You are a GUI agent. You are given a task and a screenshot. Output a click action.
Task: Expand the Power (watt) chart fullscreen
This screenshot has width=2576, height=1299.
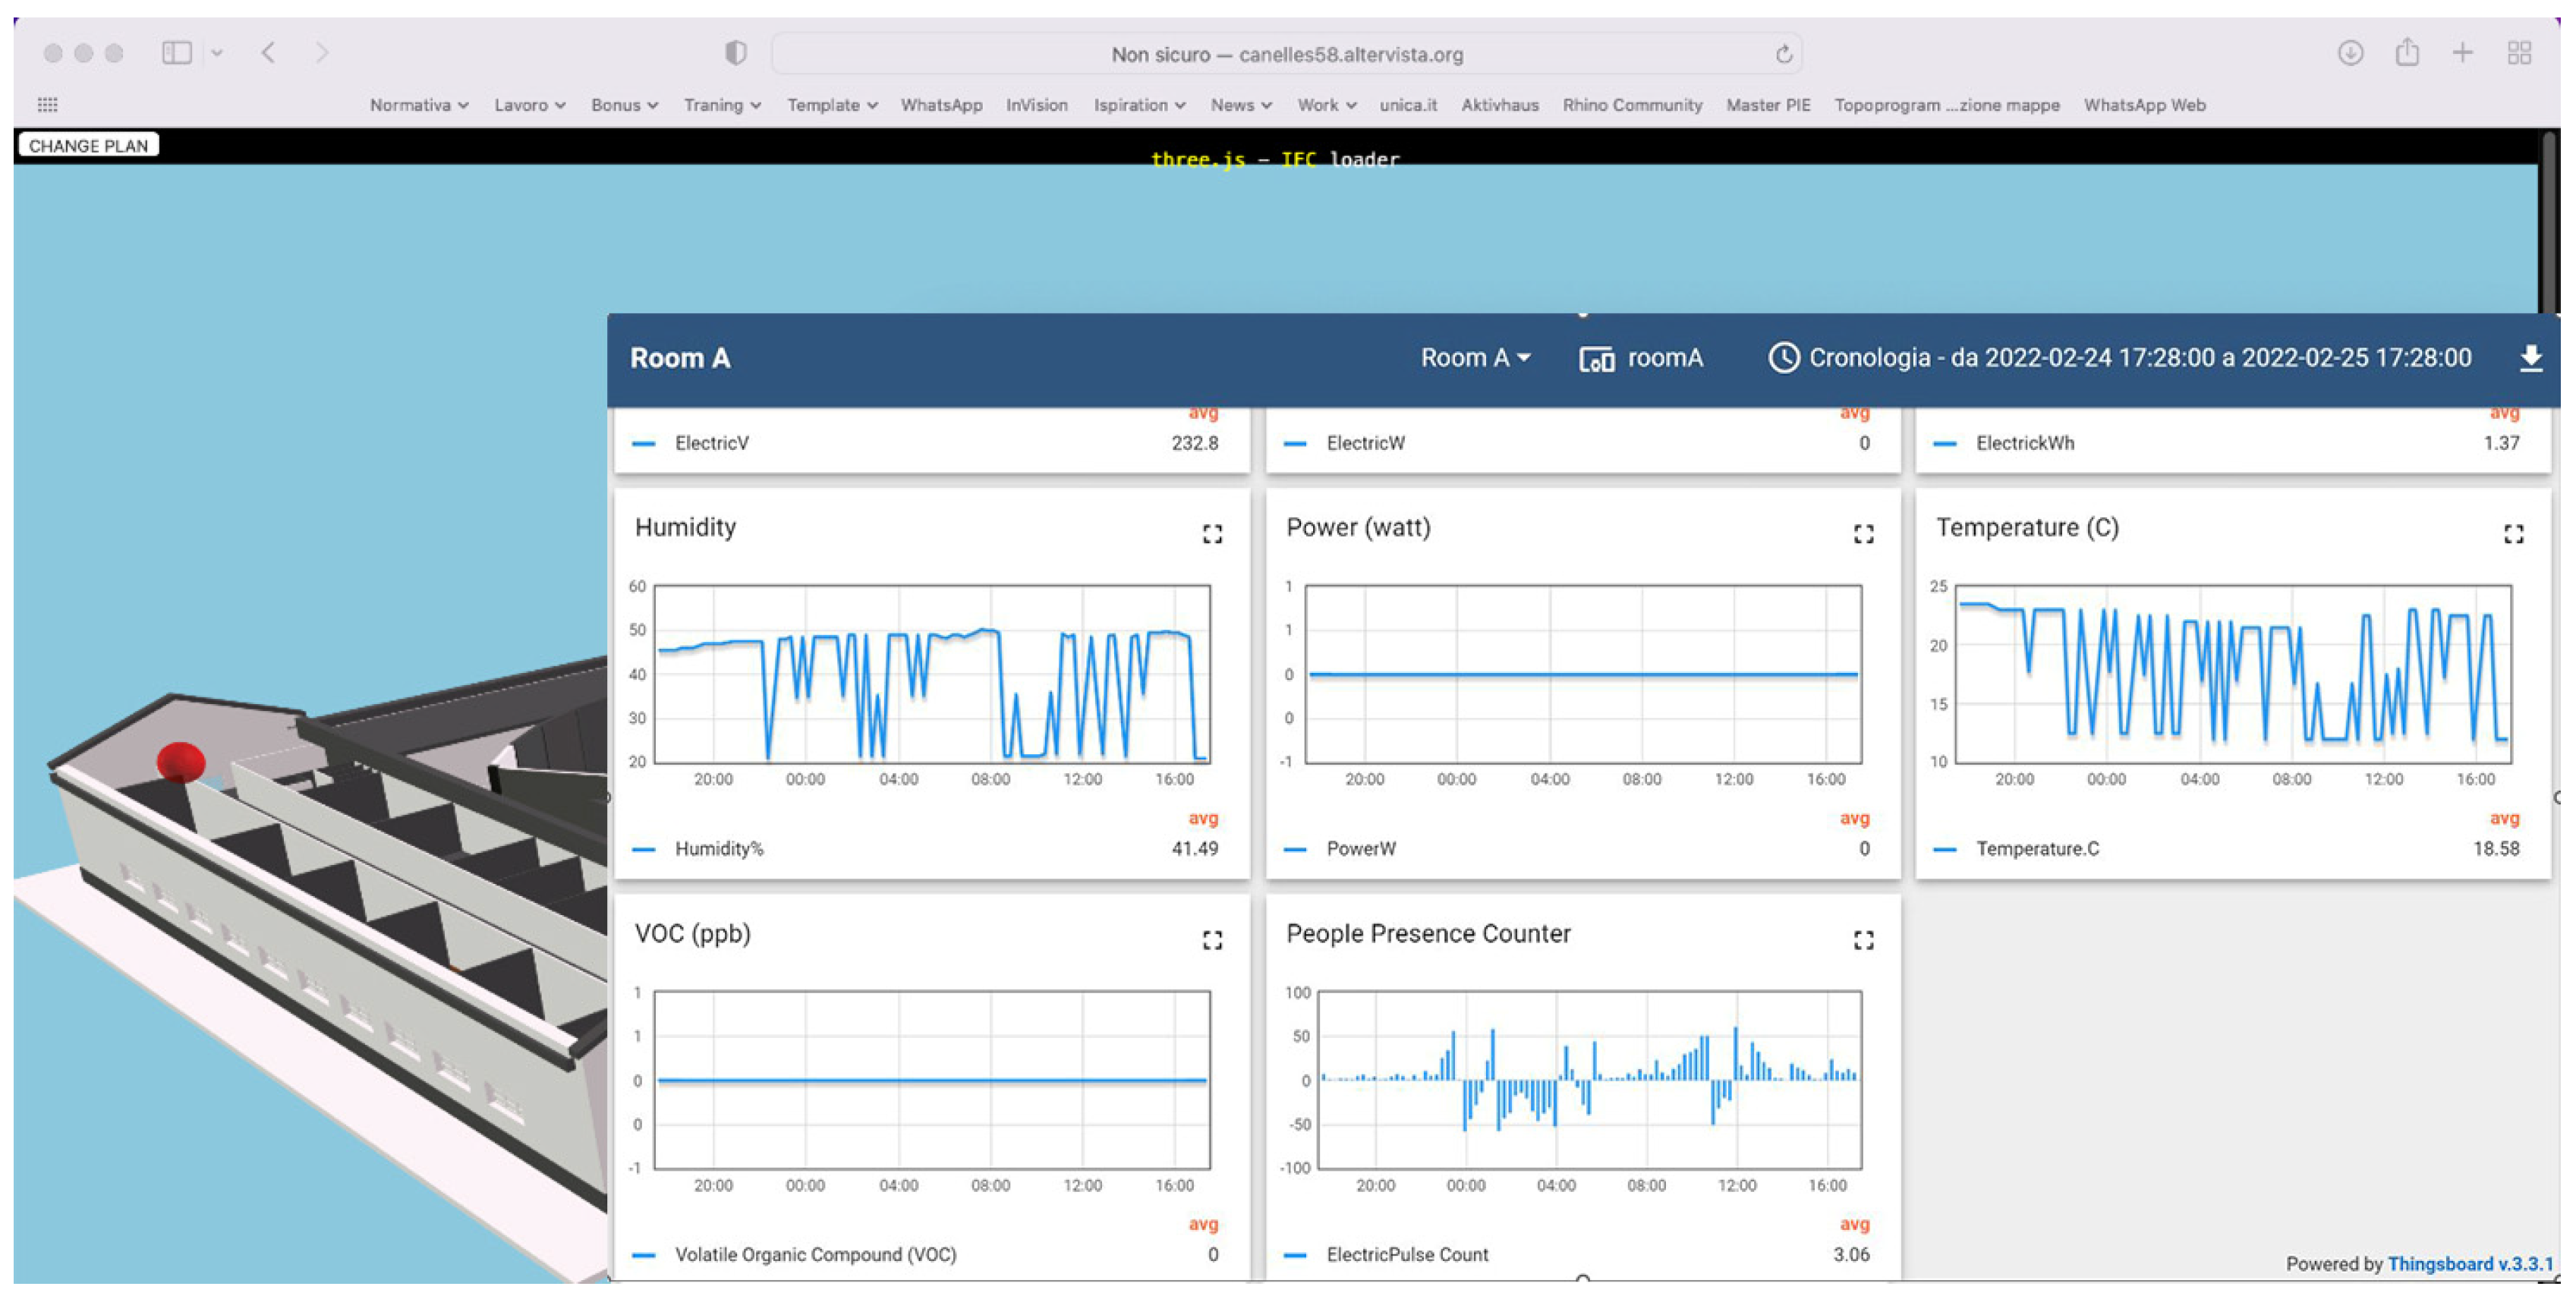(x=1863, y=534)
